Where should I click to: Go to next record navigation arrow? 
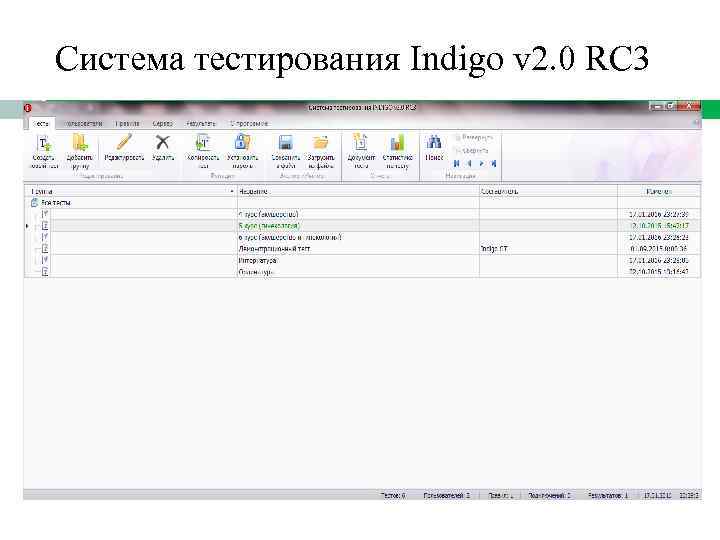(482, 163)
